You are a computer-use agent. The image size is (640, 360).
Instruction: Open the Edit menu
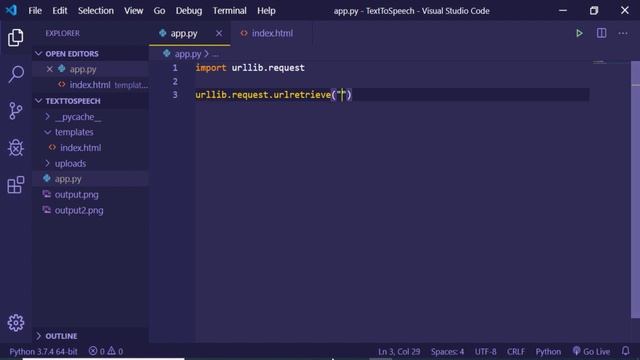click(x=60, y=11)
